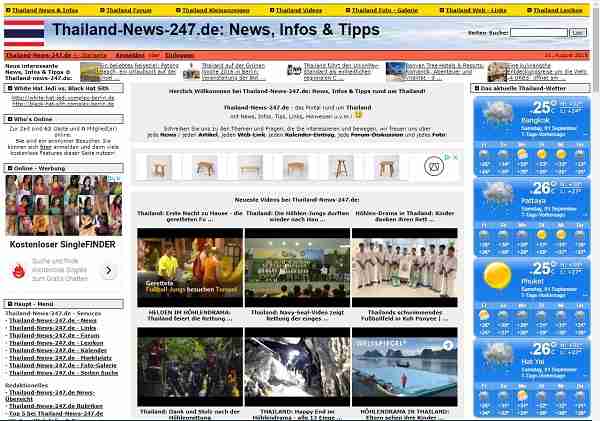Click the Anmelden link in the red bar
600x421 pixels.
(x=130, y=55)
